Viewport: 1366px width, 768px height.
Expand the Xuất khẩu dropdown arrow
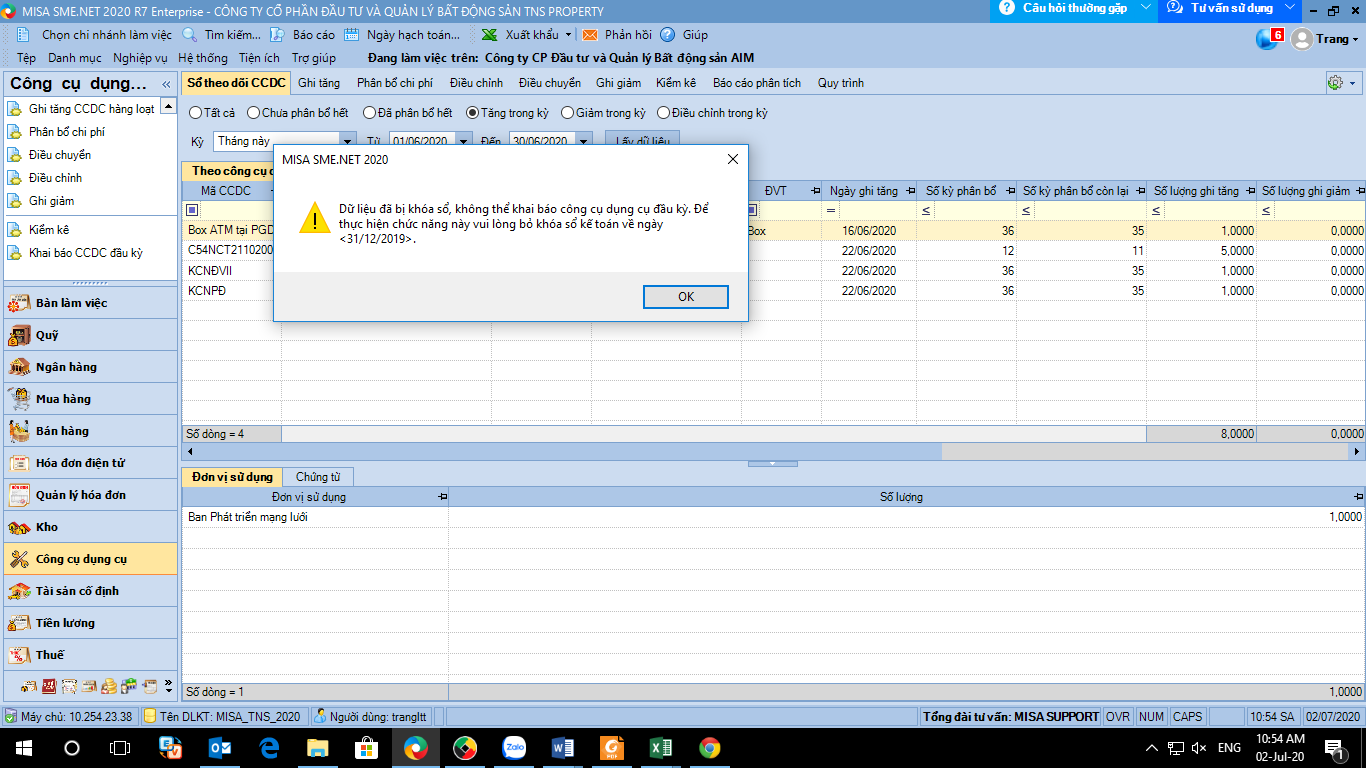point(568,35)
